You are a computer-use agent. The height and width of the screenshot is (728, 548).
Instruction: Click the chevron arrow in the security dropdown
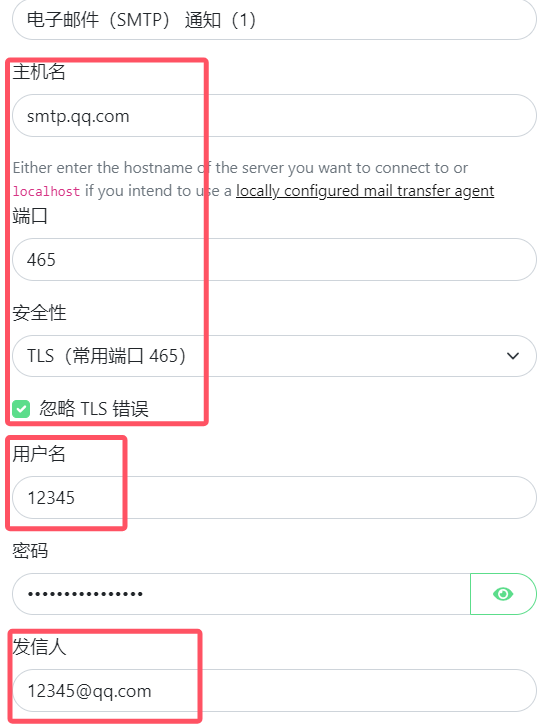pos(513,356)
